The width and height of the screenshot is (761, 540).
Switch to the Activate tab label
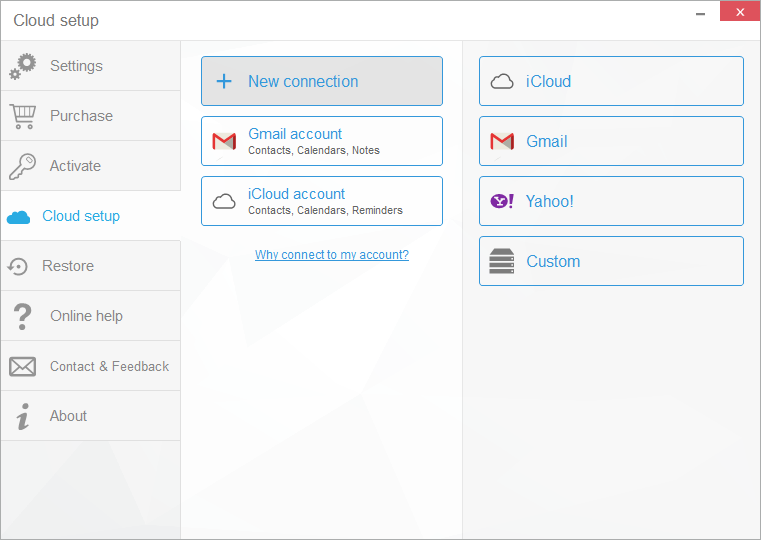tap(75, 166)
